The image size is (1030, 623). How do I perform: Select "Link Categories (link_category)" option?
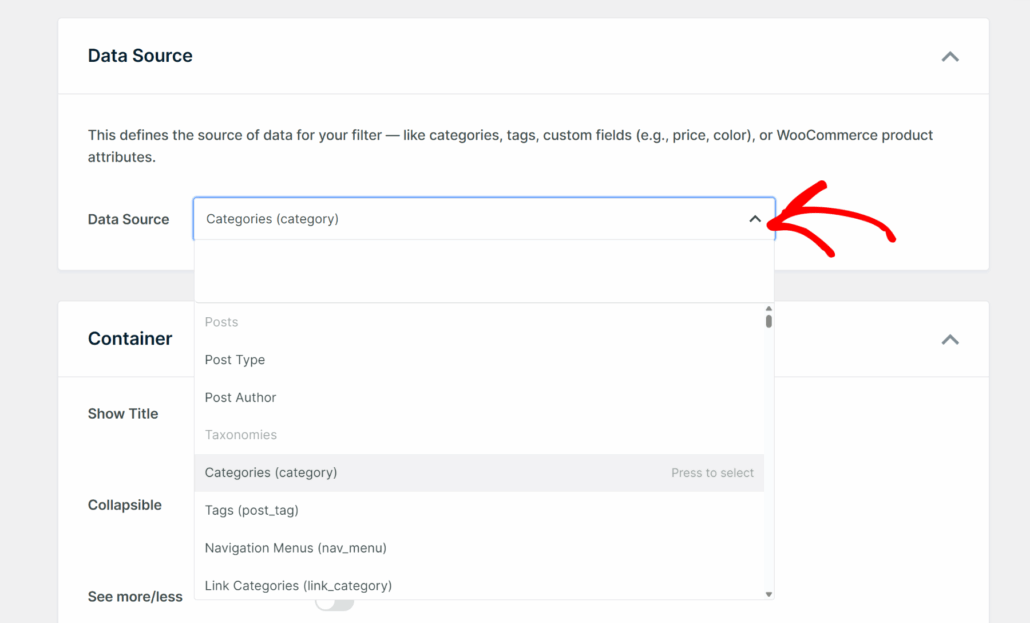(297, 585)
